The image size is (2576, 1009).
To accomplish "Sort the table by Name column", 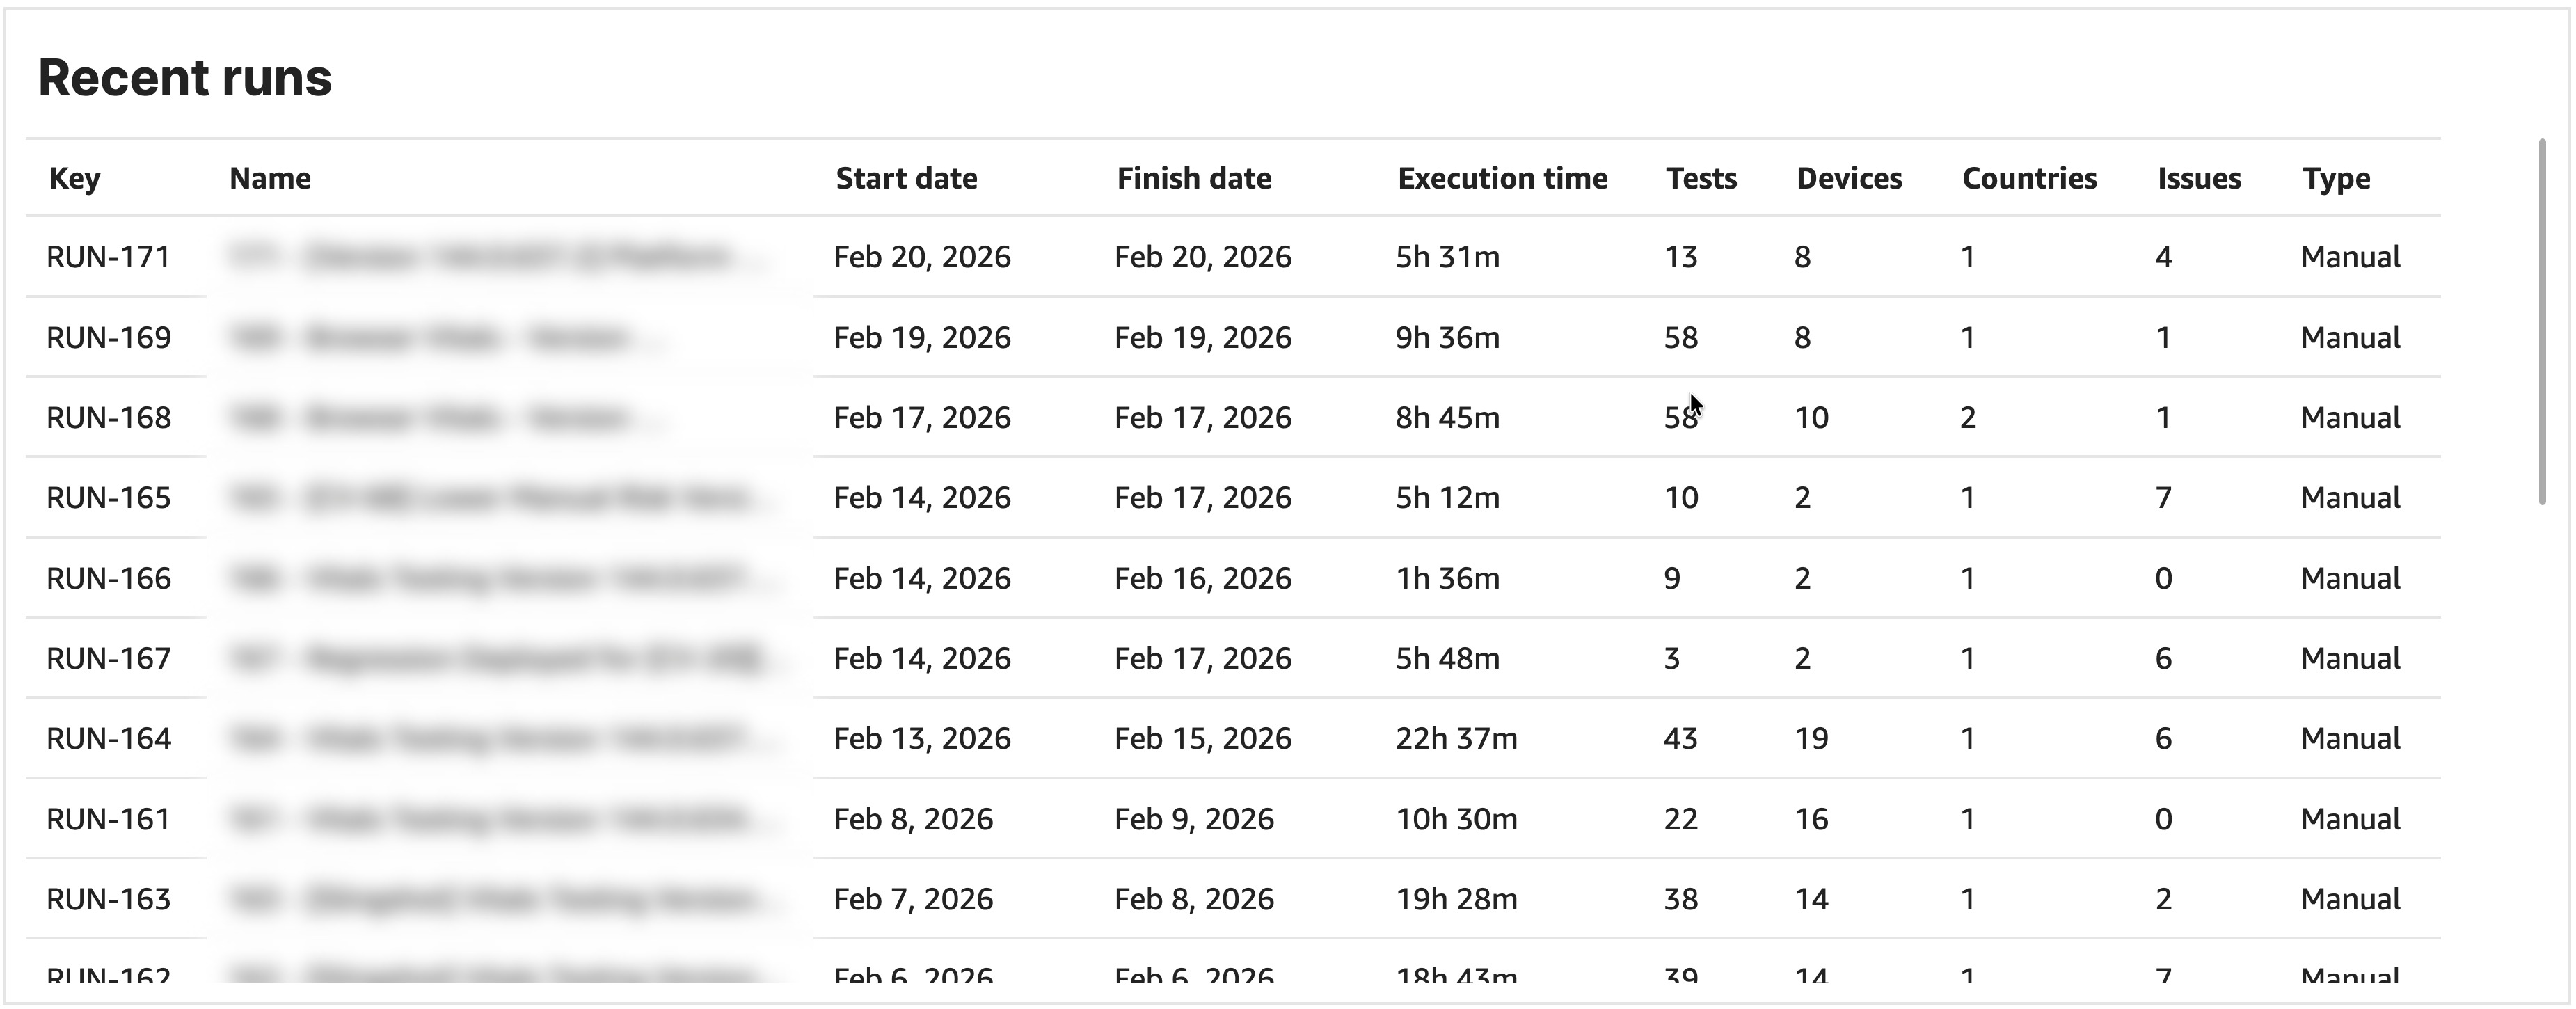I will point(269,178).
